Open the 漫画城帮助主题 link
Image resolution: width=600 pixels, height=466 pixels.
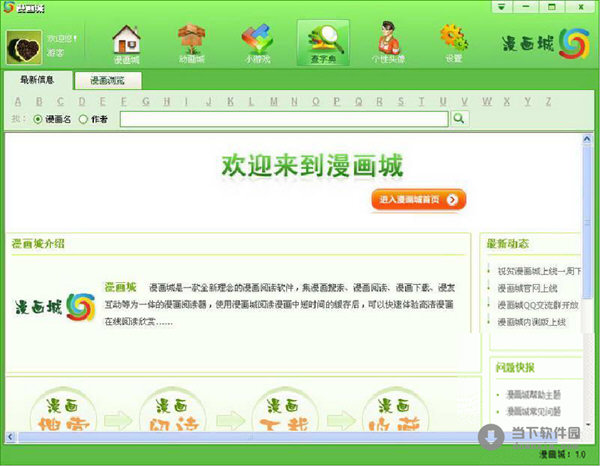[x=533, y=394]
